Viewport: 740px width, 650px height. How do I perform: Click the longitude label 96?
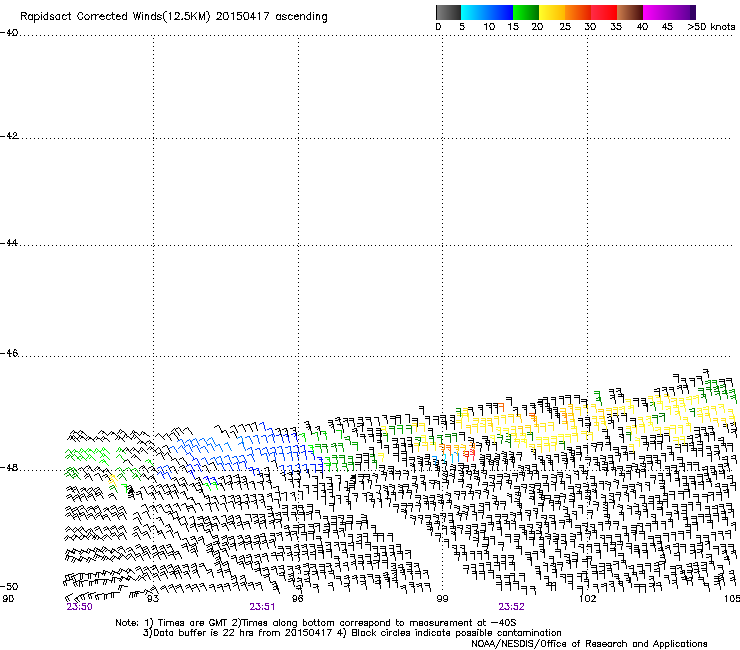click(x=298, y=599)
